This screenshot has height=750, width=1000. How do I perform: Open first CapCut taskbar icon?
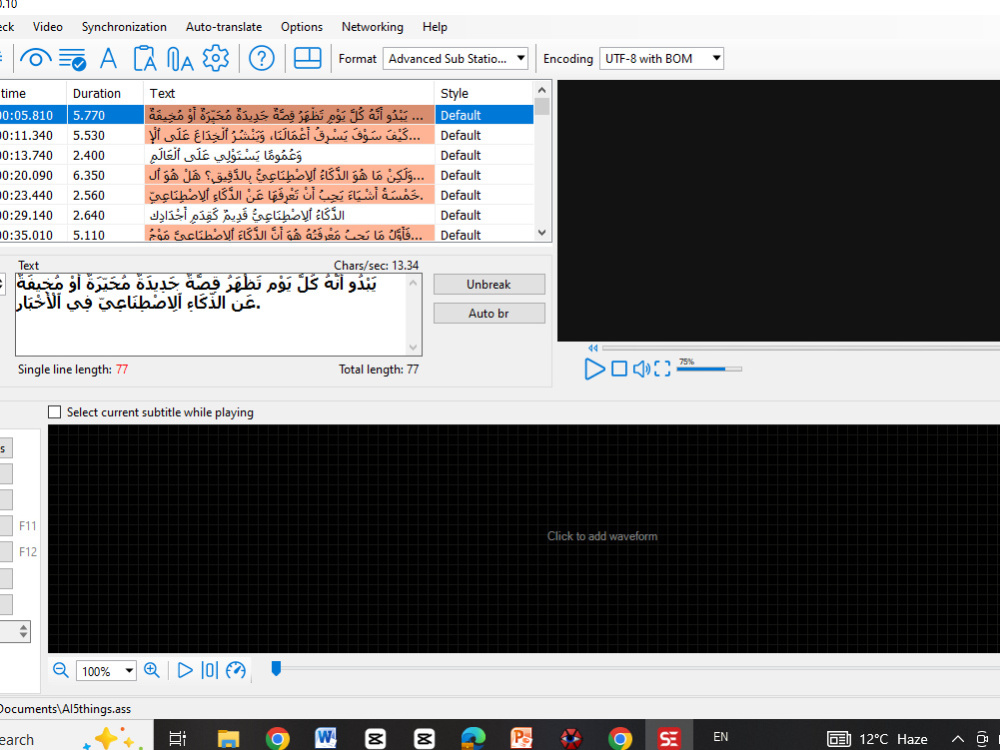click(x=375, y=739)
